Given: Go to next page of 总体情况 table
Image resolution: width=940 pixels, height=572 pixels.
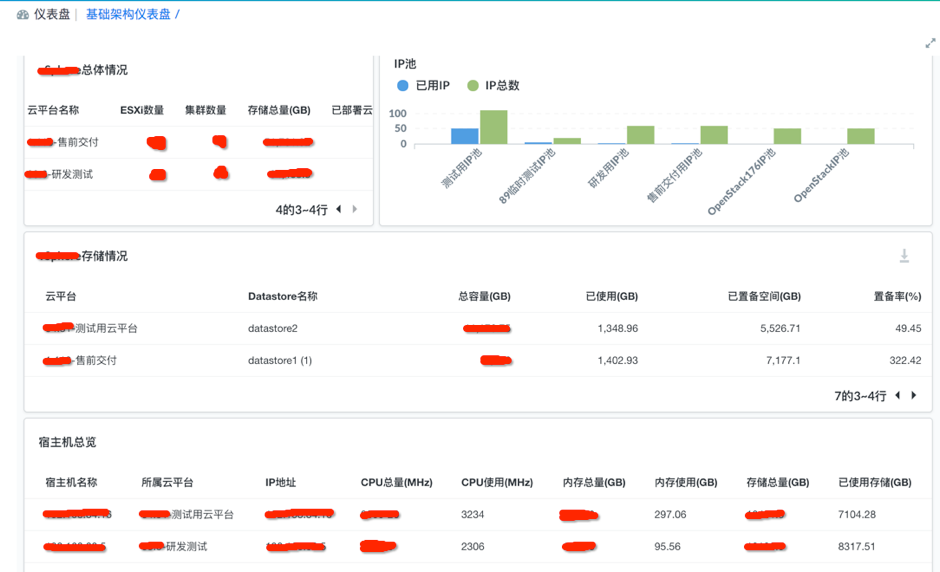Looking at the screenshot, I should click(355, 209).
